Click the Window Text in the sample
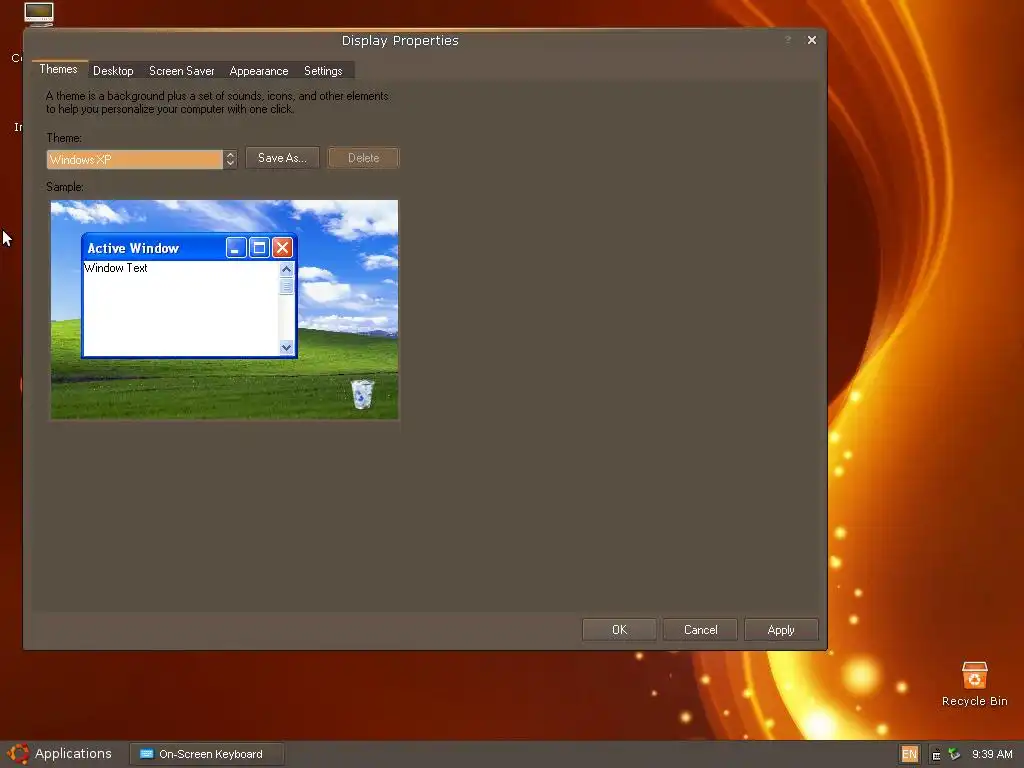Image resolution: width=1024 pixels, height=768 pixels. (x=116, y=268)
